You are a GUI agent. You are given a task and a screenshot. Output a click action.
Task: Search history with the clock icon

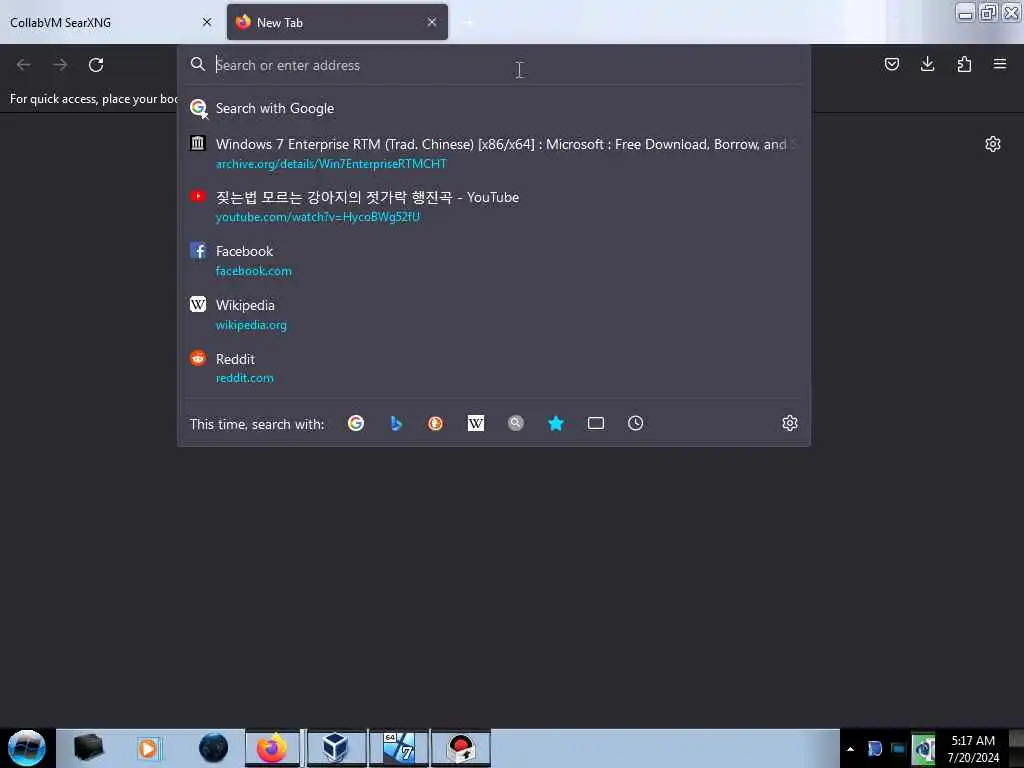coord(635,423)
